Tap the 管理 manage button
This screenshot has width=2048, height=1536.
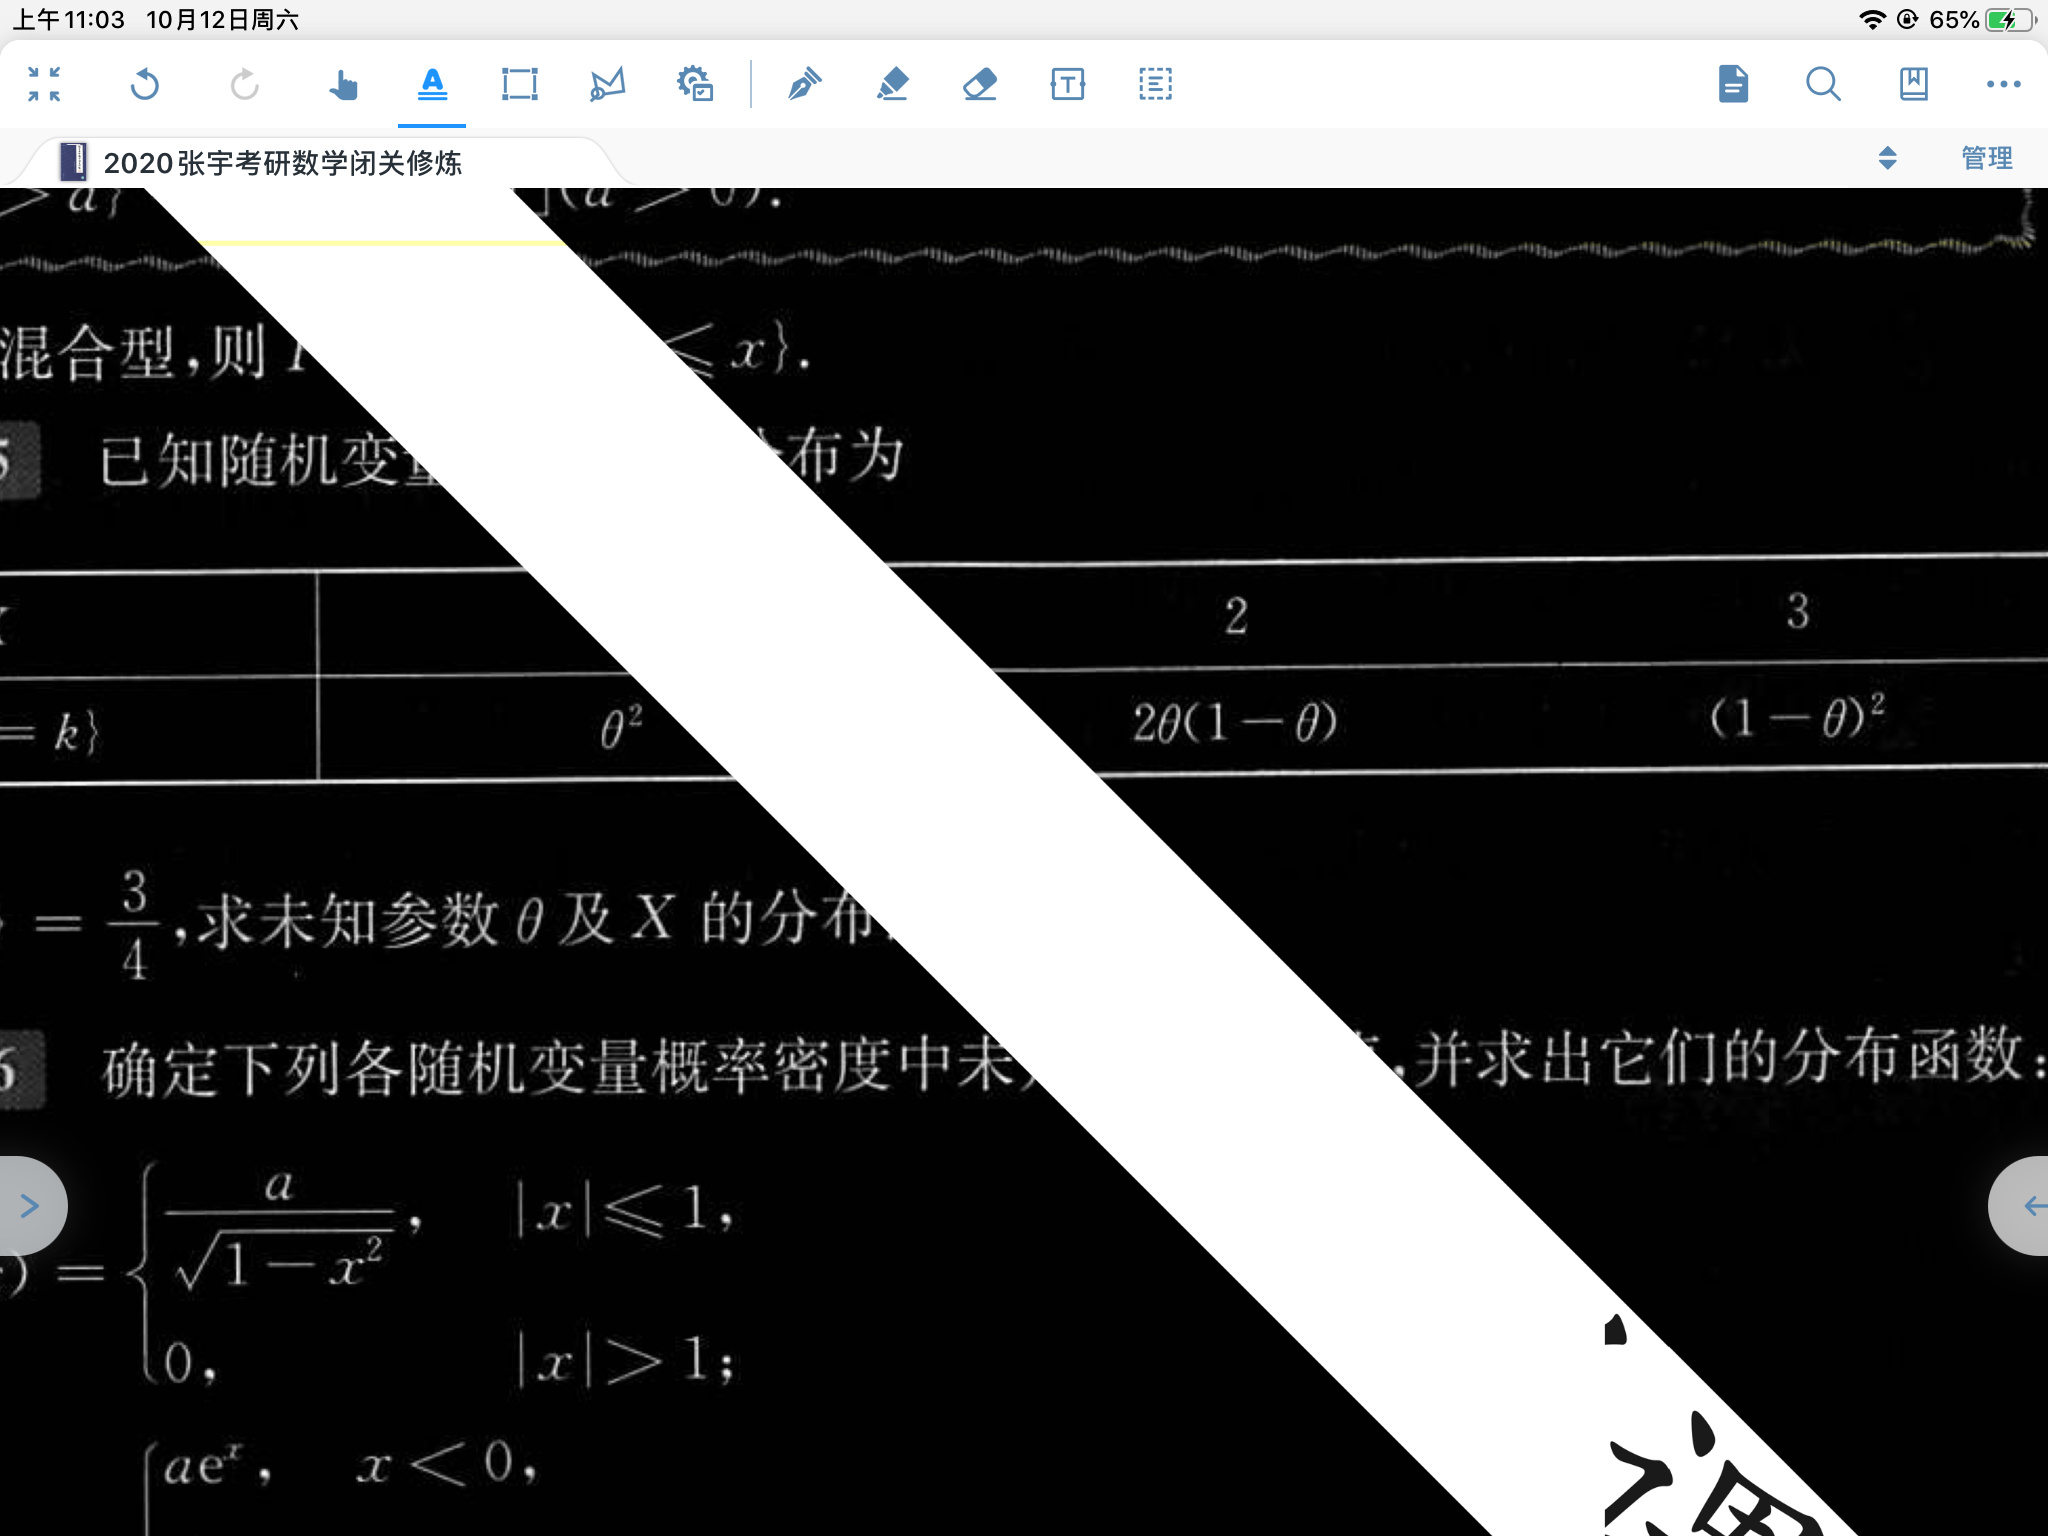point(1987,158)
